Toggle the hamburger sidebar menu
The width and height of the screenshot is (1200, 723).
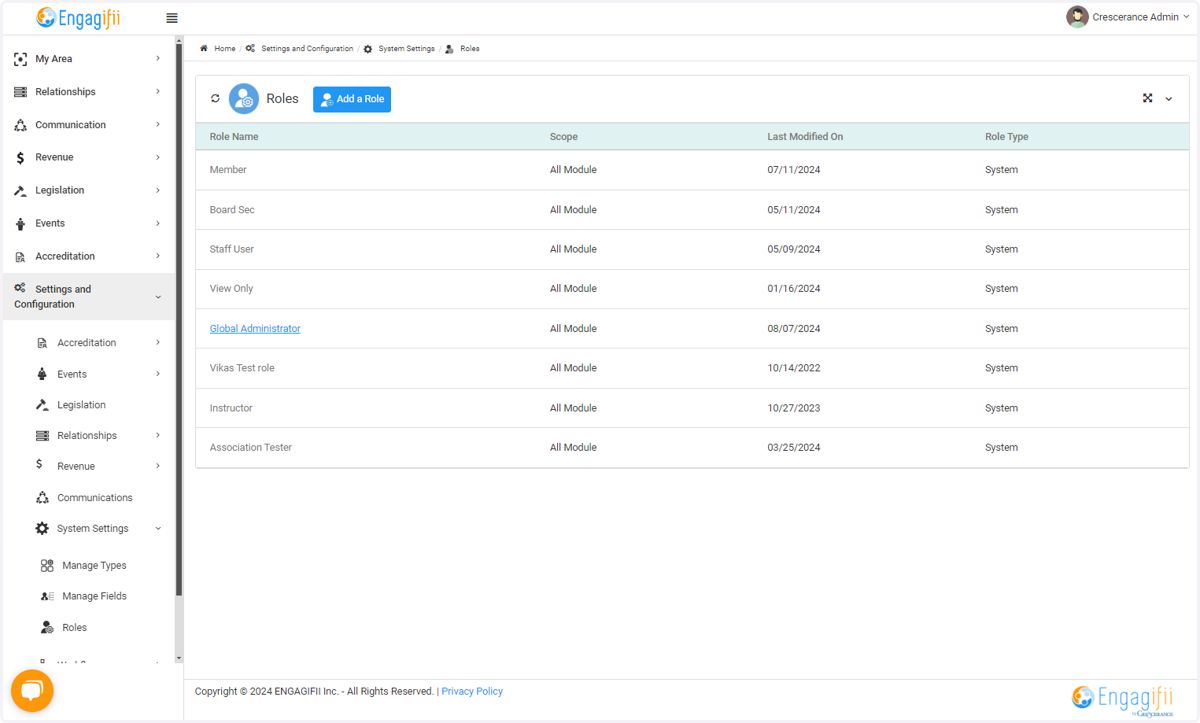click(x=172, y=18)
